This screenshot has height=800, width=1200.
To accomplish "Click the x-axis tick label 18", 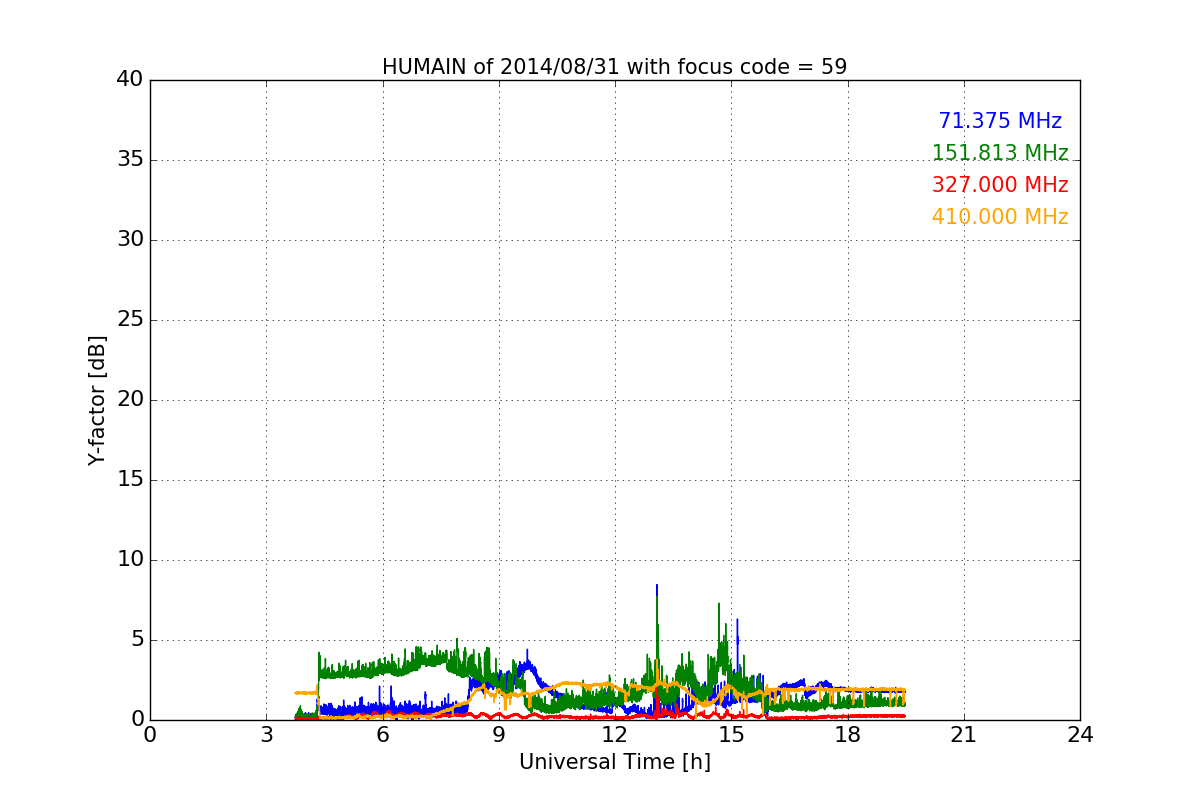I will [847, 735].
